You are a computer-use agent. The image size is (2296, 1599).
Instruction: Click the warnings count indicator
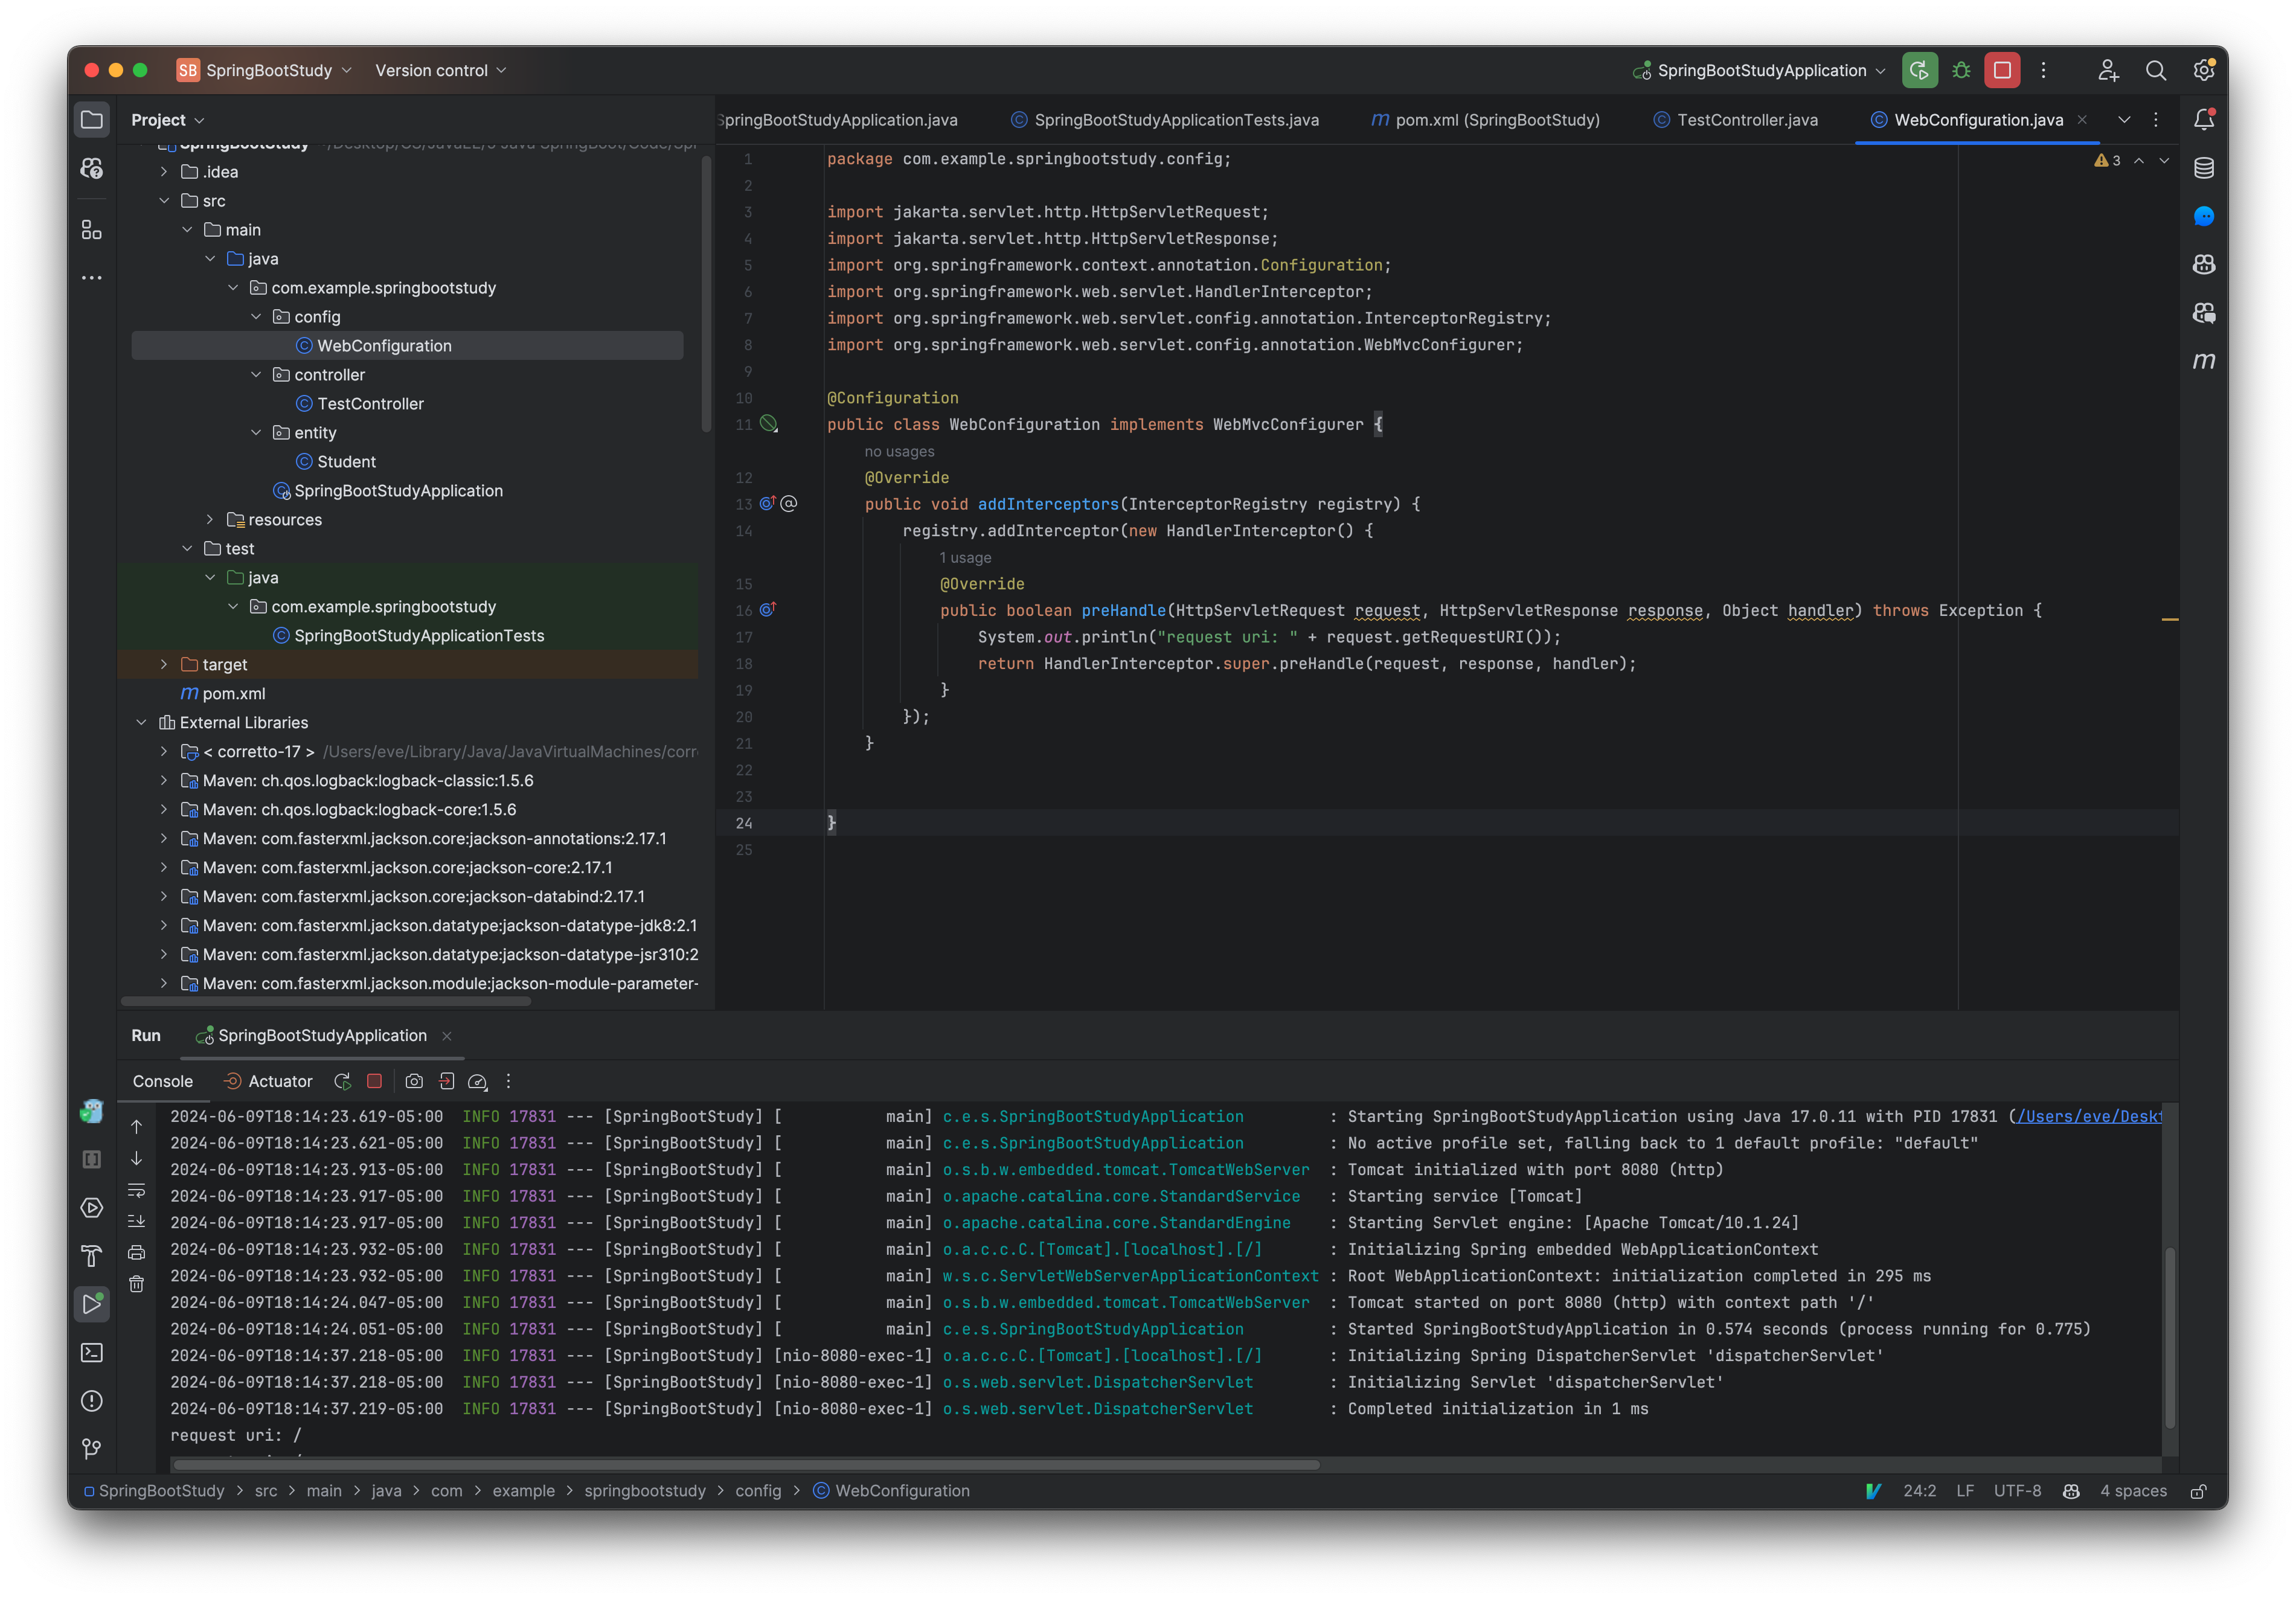point(2108,161)
